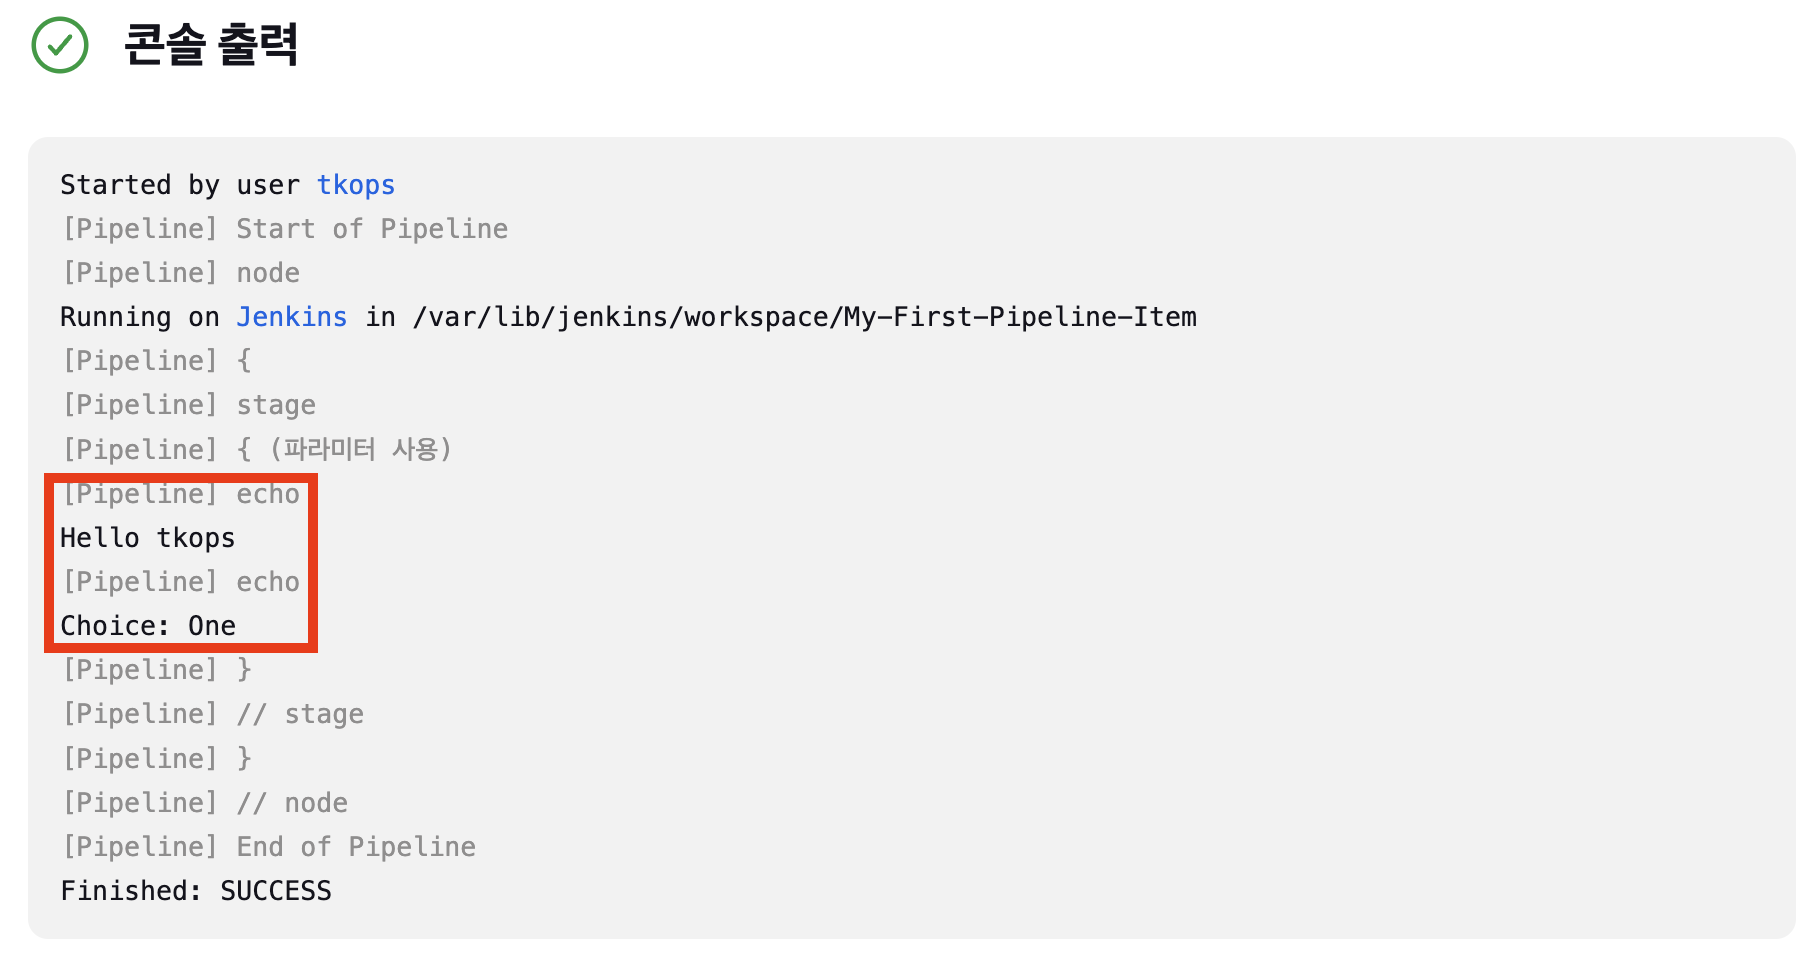Click the 'Running on' text
Viewport: 1820px width, 972px height.
coord(140,317)
